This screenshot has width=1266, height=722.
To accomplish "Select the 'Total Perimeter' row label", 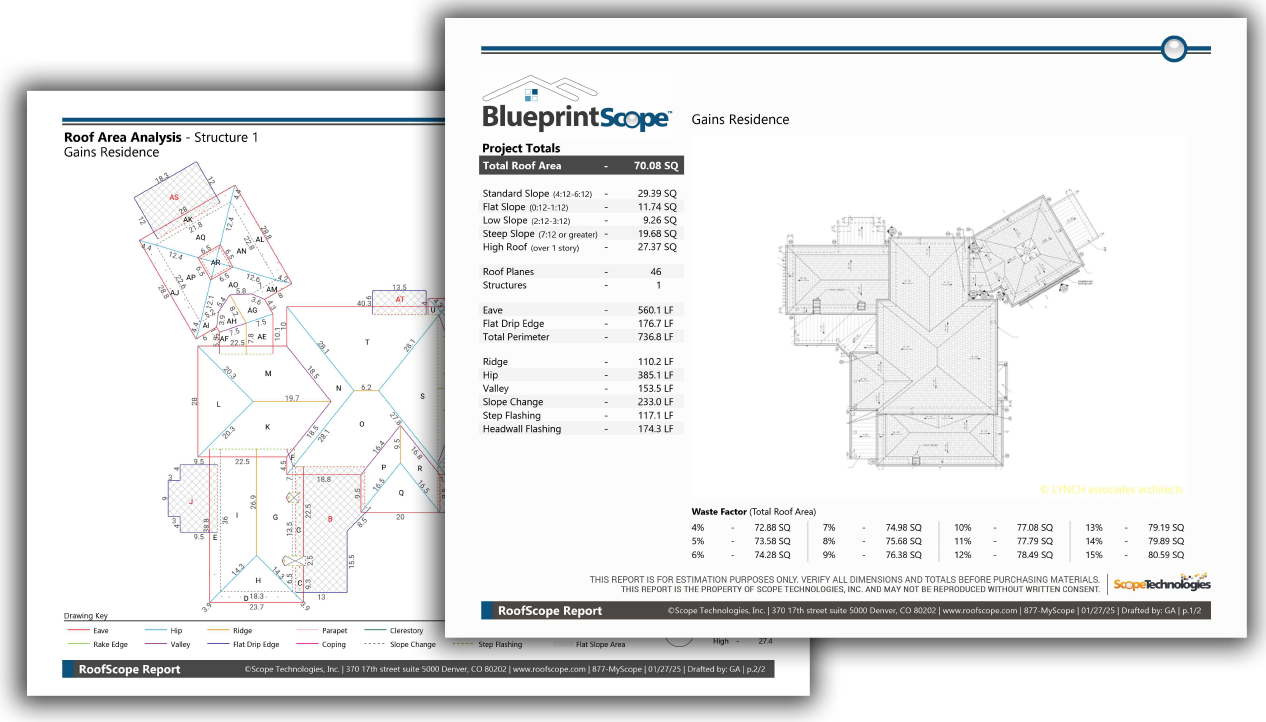I will 516,337.
